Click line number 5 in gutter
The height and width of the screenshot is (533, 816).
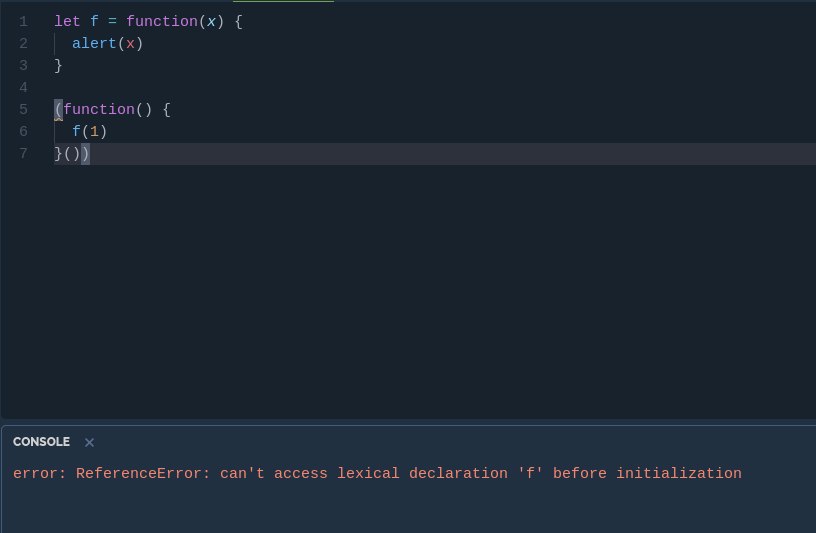23,110
